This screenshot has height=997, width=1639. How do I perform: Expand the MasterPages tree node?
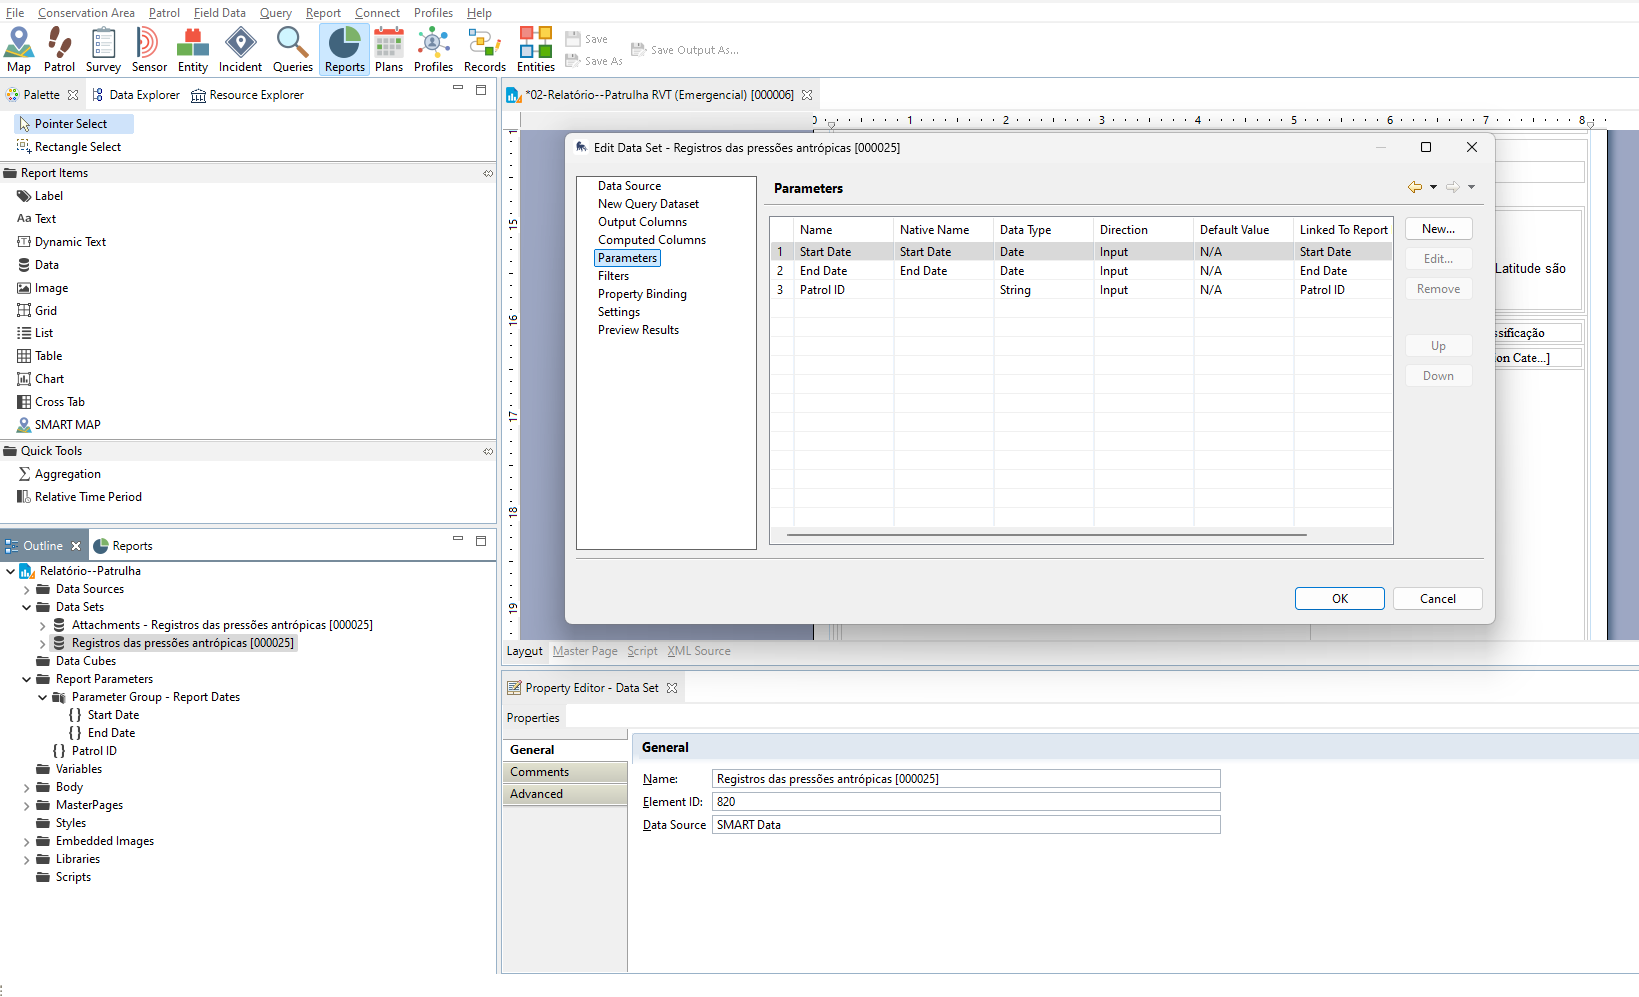(27, 806)
